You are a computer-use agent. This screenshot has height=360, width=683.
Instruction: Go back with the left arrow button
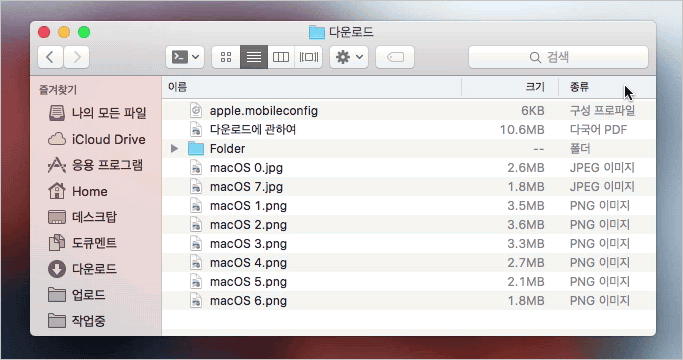50,57
